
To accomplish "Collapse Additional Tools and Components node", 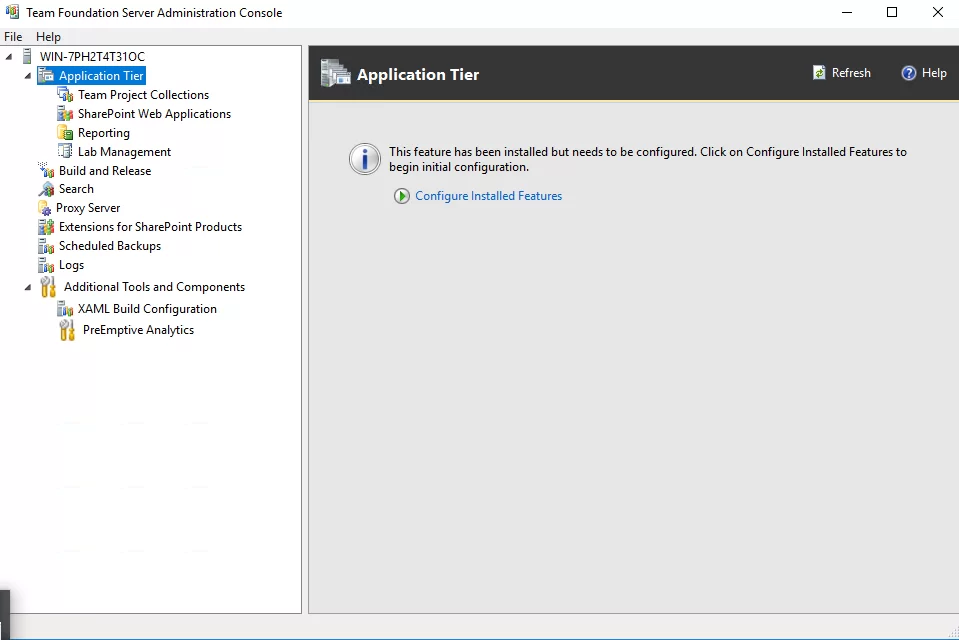I will click(x=28, y=287).
